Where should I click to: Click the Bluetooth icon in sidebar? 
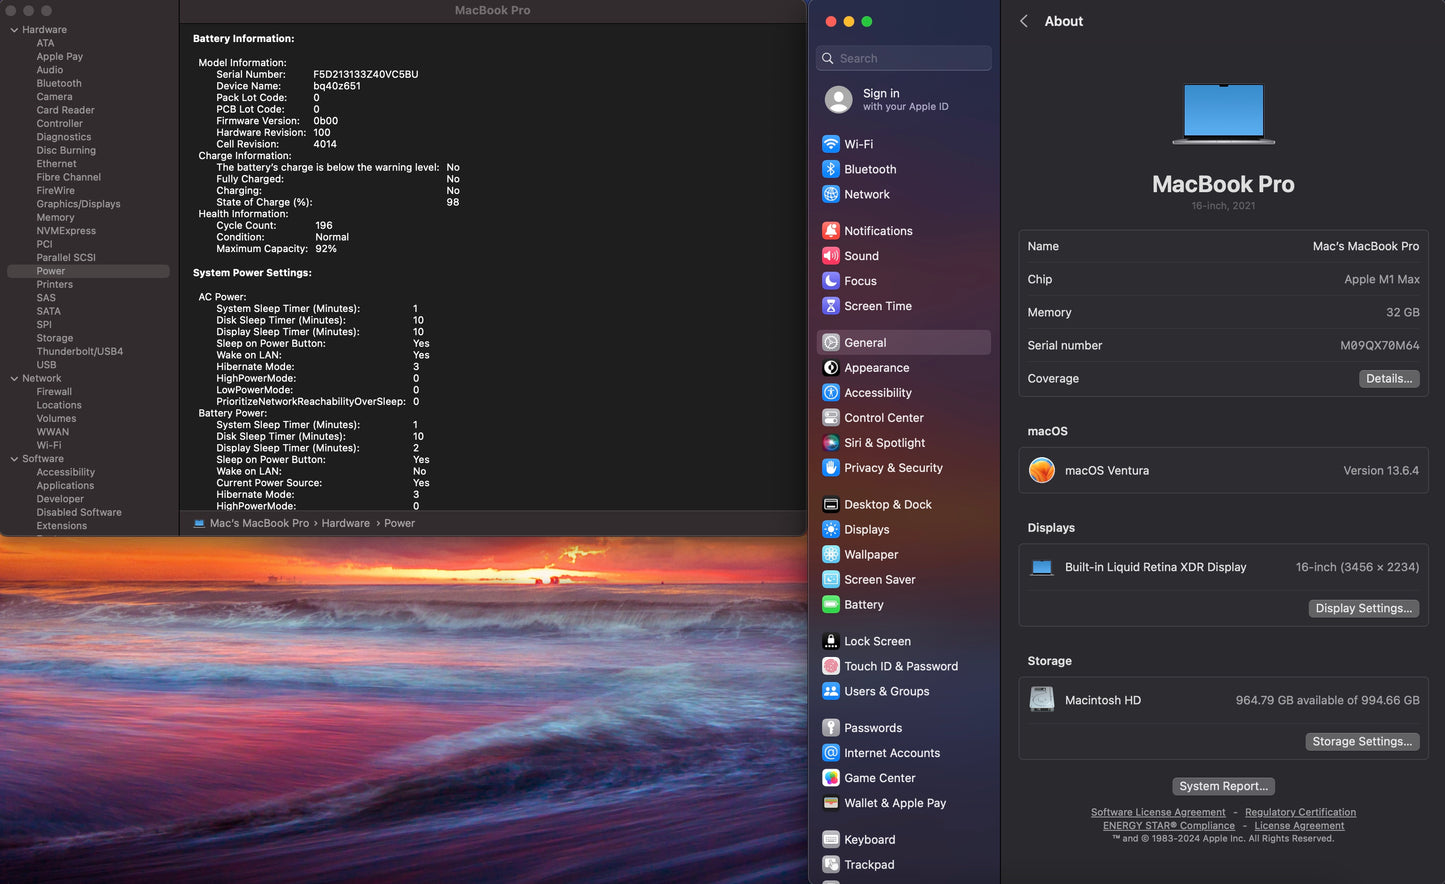click(830, 169)
